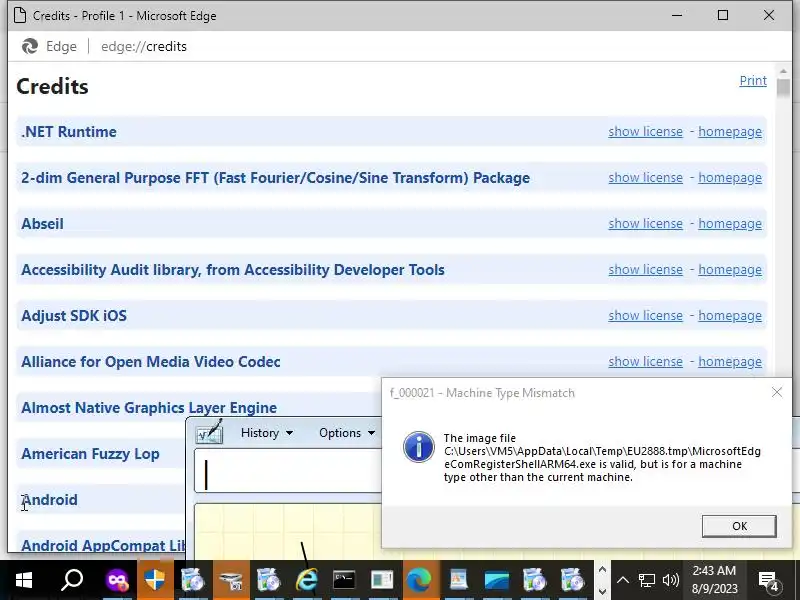This screenshot has width=800, height=600.
Task: Click the volume speaker icon in tray
Action: (x=670, y=580)
